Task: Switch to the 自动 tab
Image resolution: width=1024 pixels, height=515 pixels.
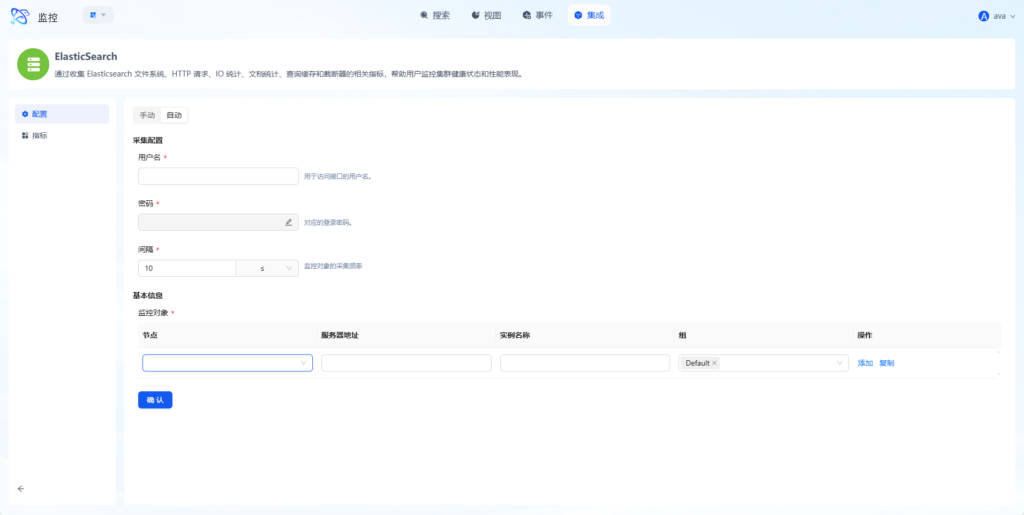Action: point(174,116)
